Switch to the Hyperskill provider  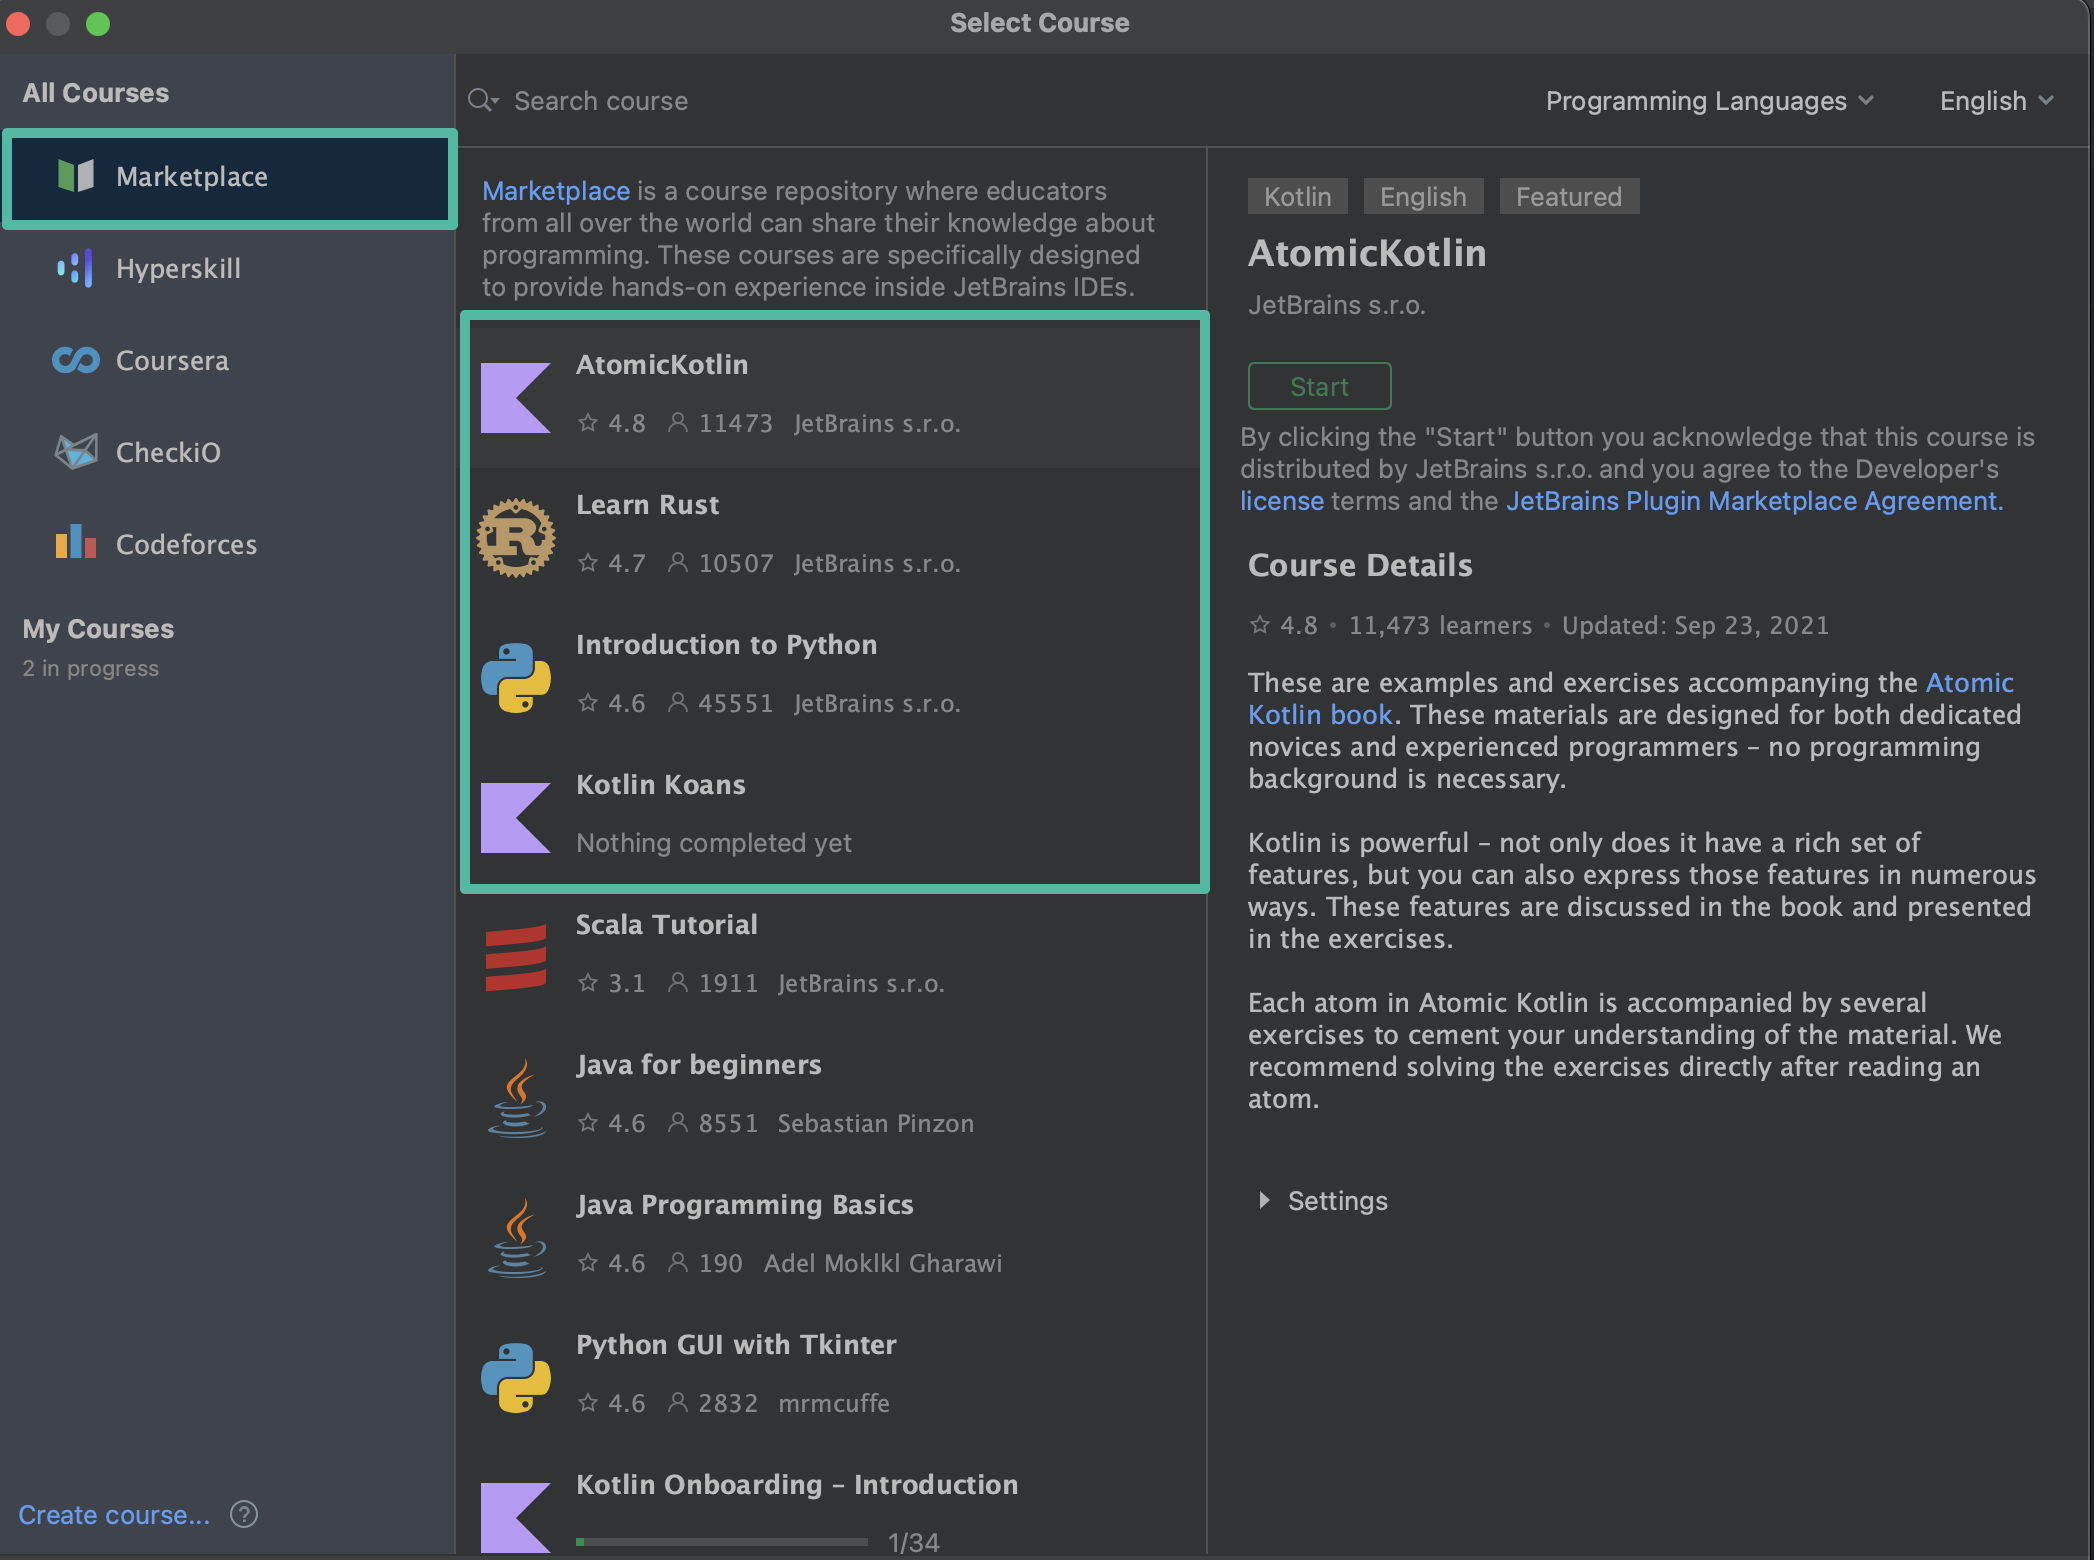(x=230, y=268)
